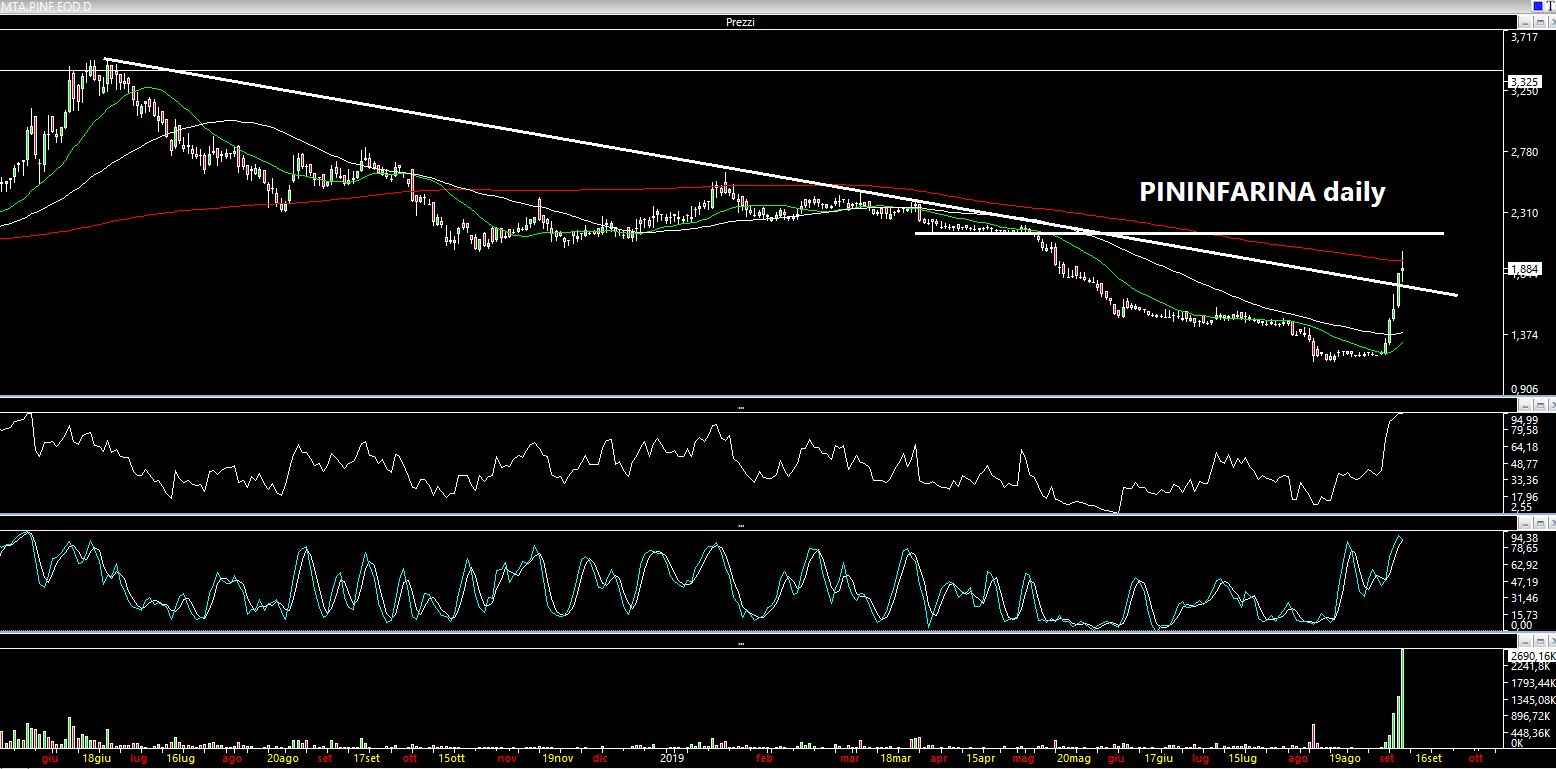
Task: Click the 1,374 price axis label
Action: click(1525, 336)
